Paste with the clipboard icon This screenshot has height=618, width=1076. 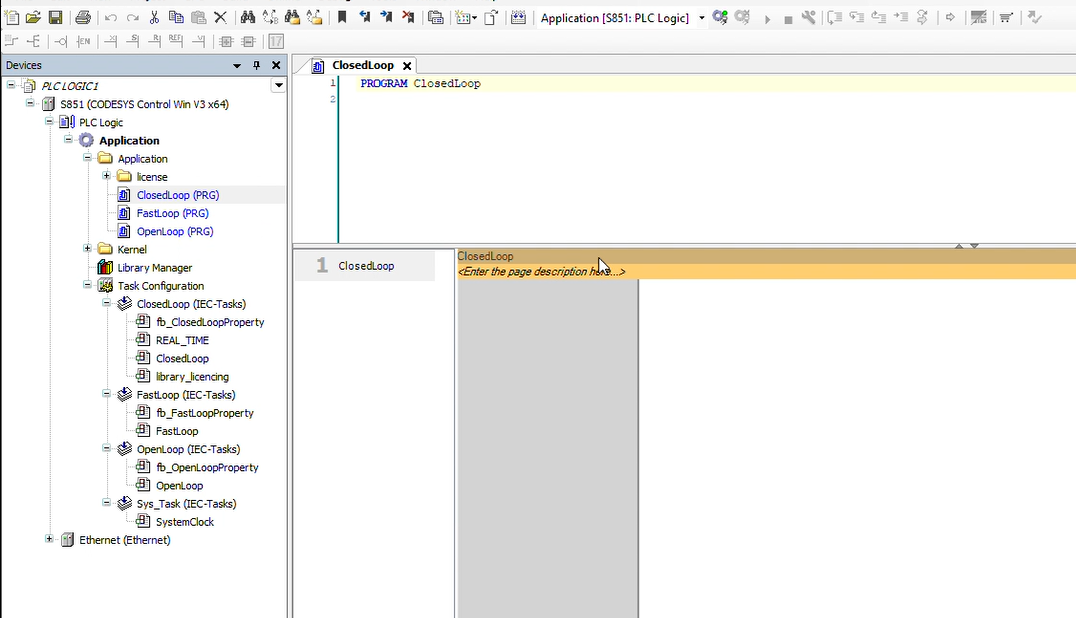pos(198,18)
